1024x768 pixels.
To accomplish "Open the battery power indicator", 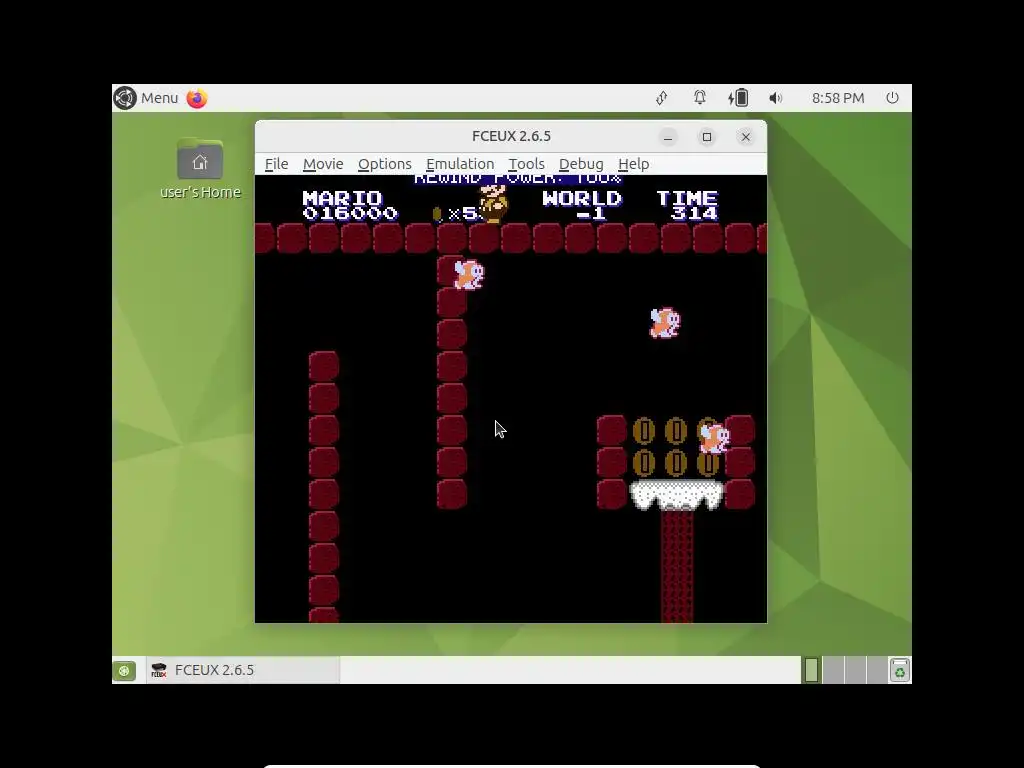I will [x=738, y=98].
